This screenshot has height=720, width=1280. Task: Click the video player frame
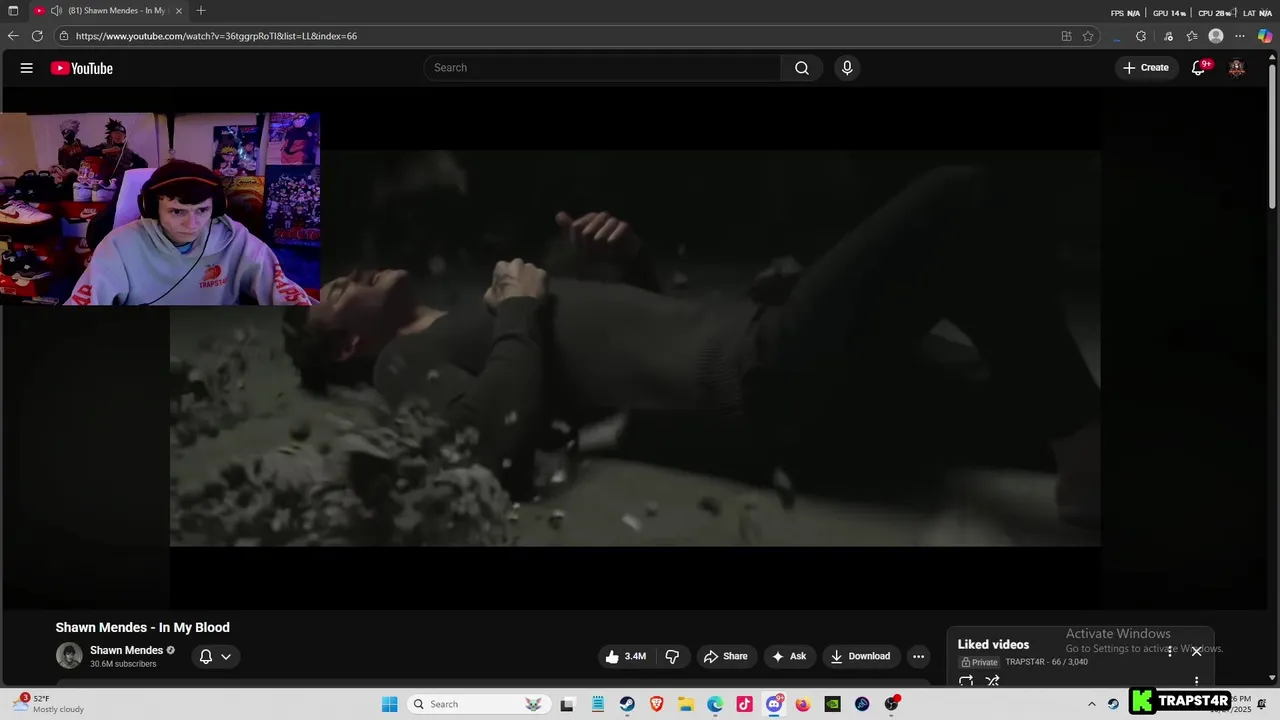pos(635,348)
